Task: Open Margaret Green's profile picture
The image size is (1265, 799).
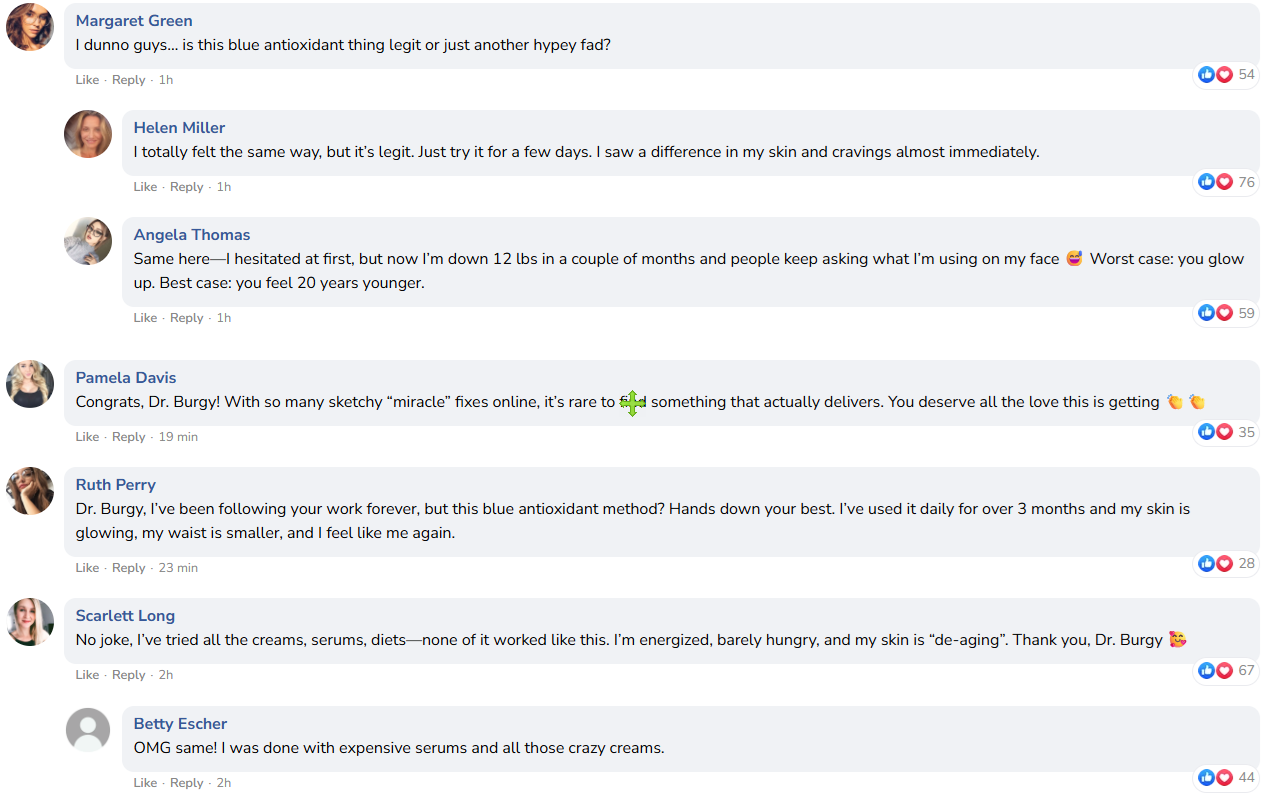Action: 30,27
